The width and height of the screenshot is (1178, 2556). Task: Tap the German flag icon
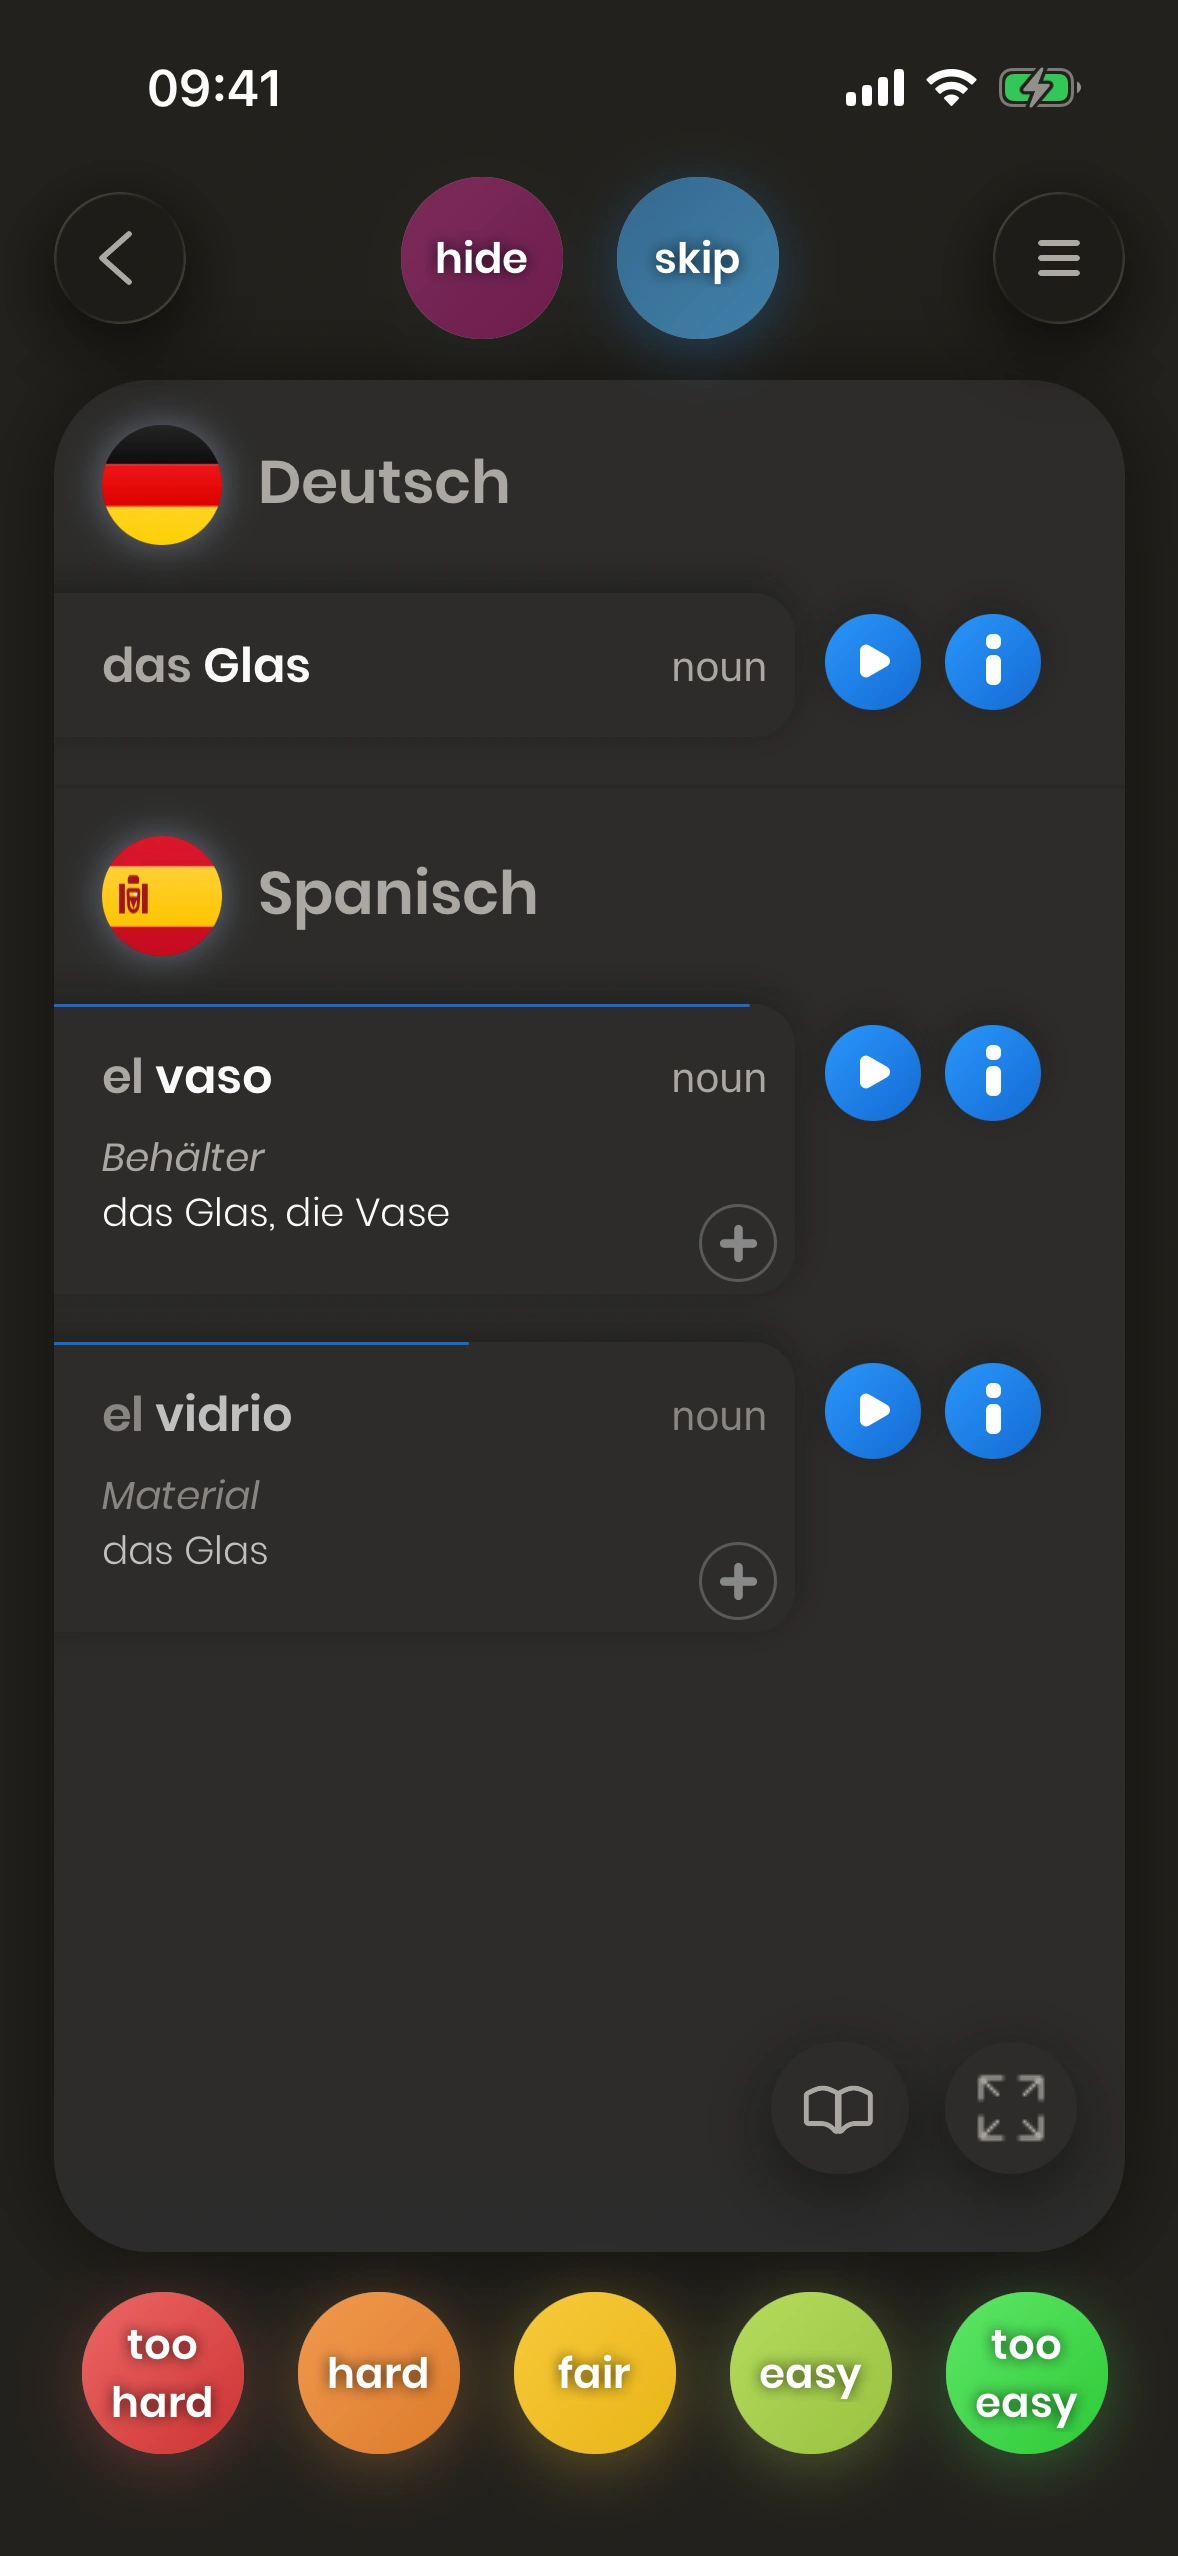(x=162, y=485)
